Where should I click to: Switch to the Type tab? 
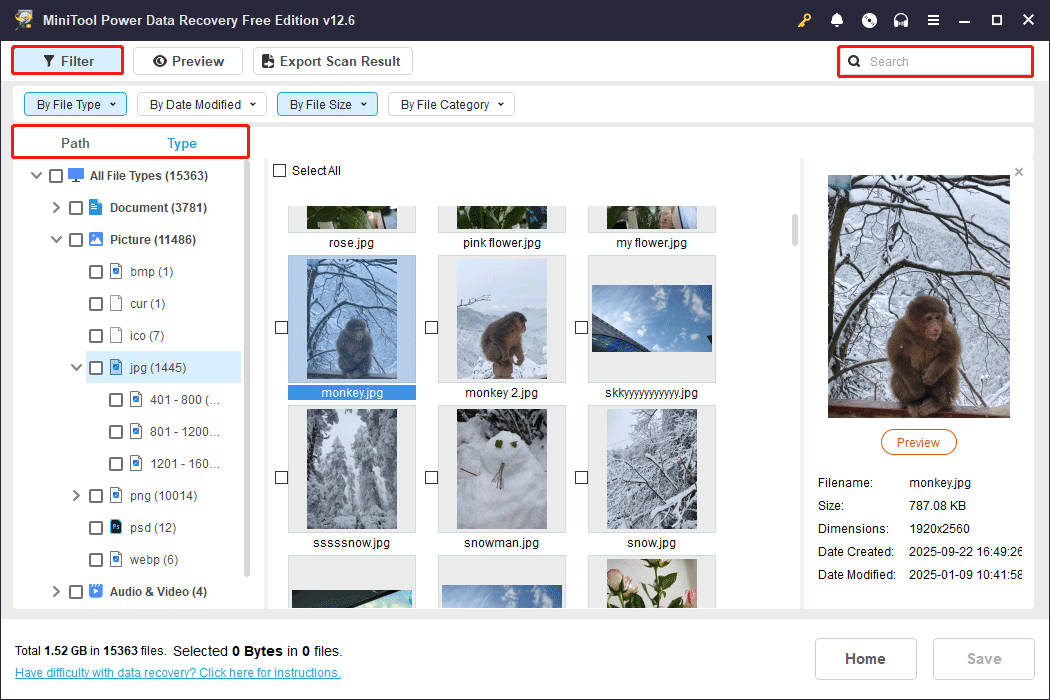182,143
